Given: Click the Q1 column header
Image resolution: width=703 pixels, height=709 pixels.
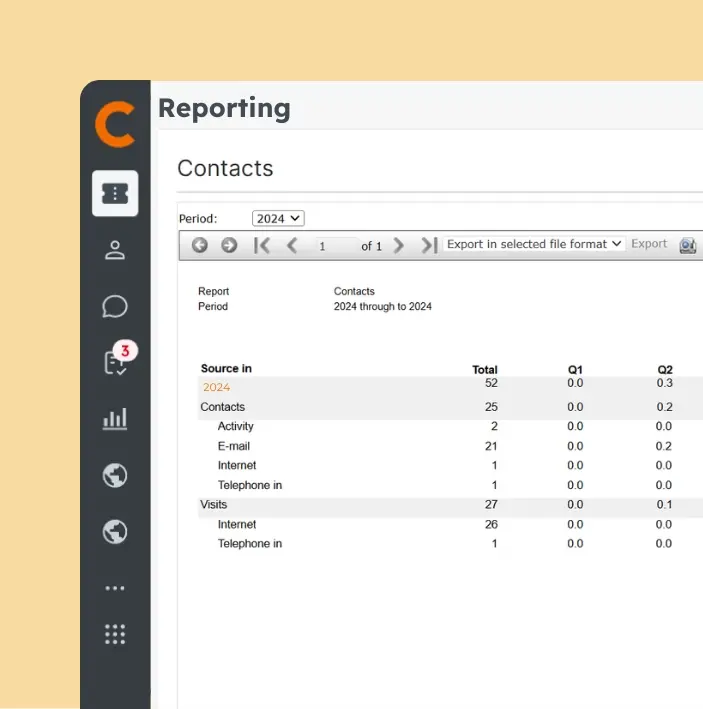Looking at the screenshot, I should point(575,370).
